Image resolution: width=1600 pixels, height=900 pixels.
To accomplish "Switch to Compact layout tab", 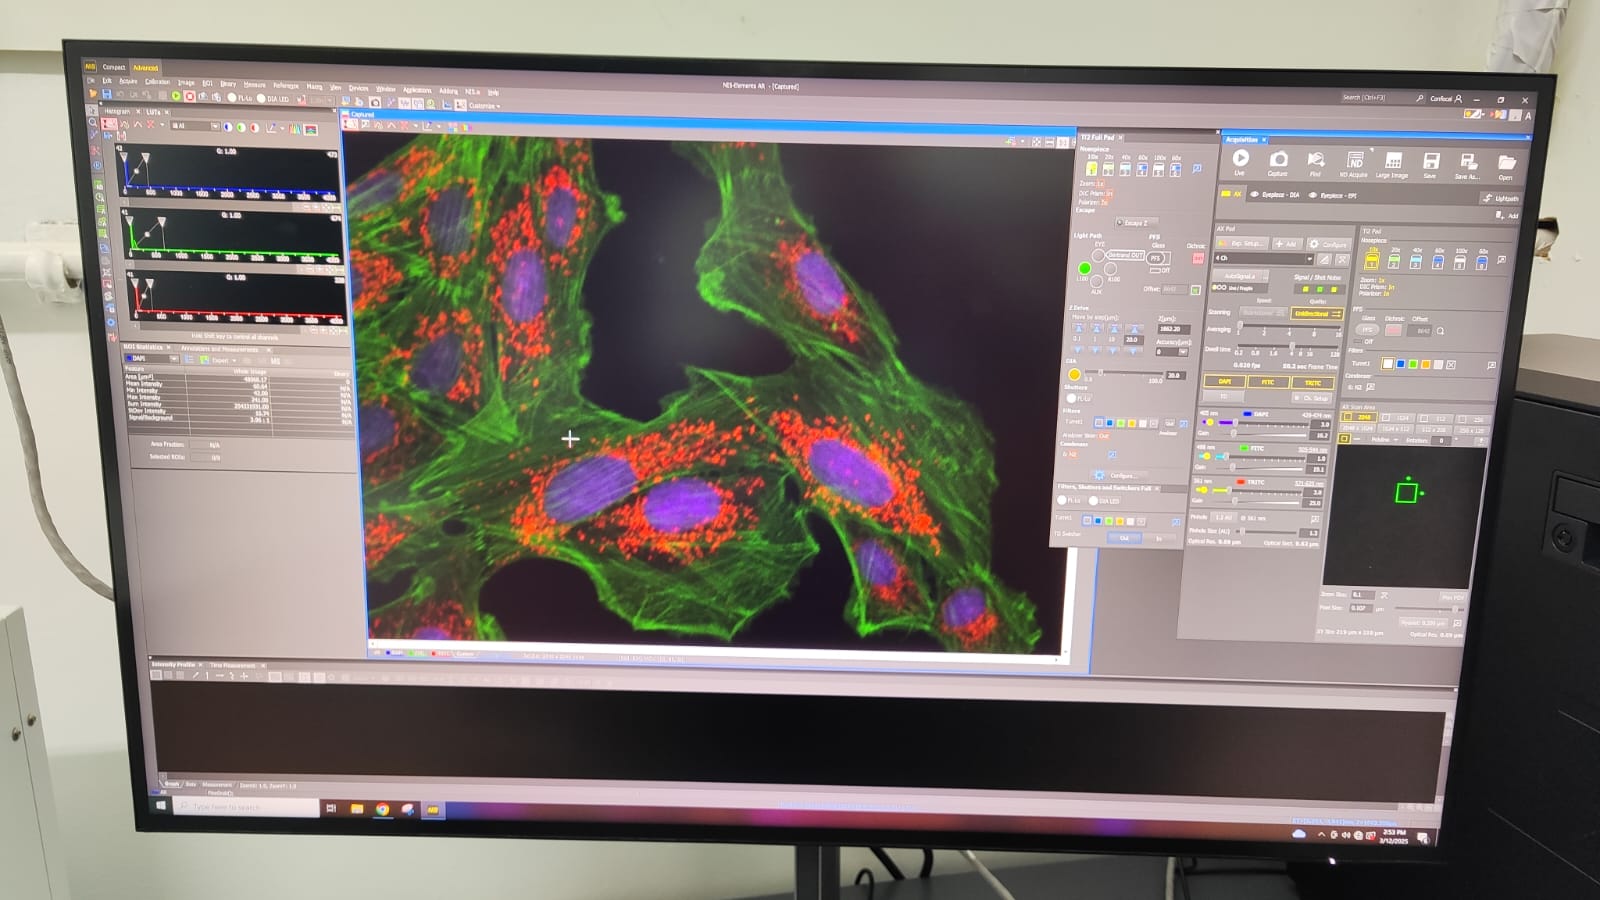I will (x=114, y=67).
